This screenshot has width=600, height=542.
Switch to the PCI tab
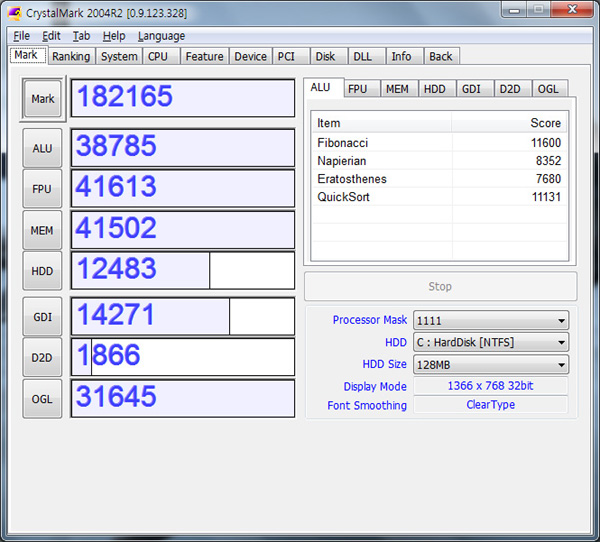(x=291, y=56)
